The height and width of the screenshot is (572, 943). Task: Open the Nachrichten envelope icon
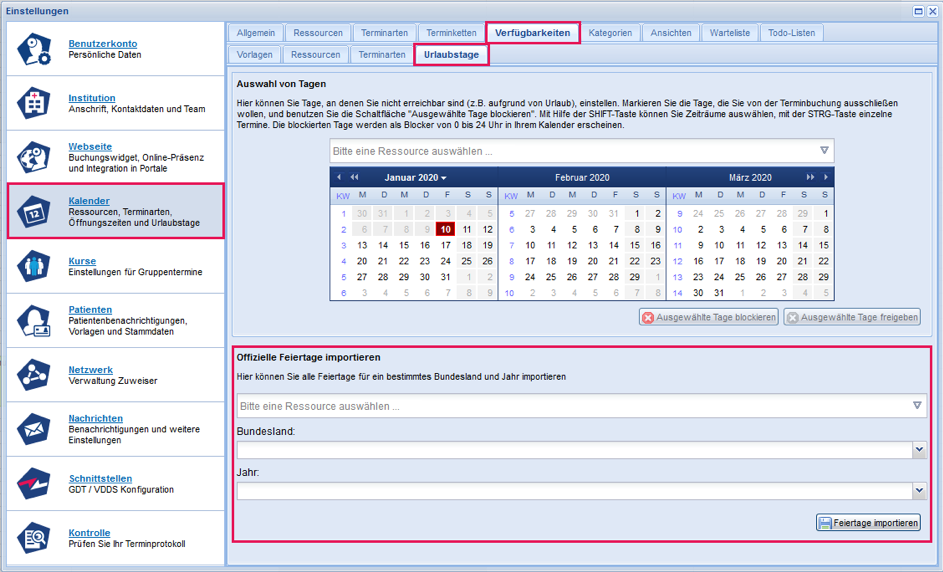[35, 429]
